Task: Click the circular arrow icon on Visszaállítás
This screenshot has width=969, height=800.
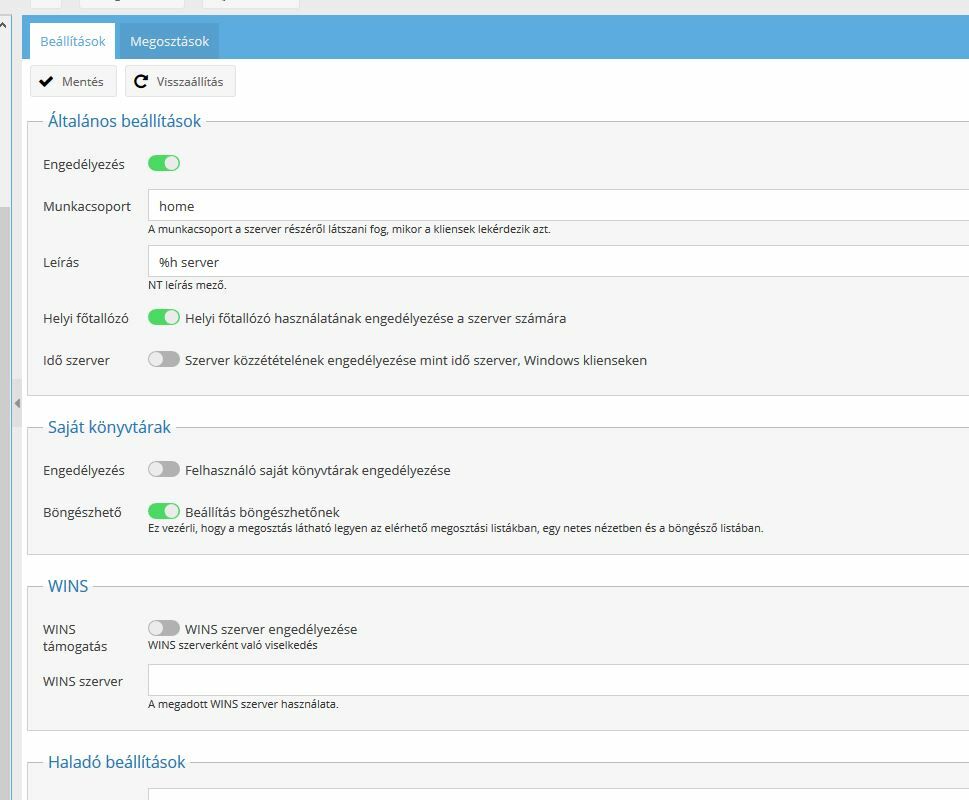Action: 141,82
